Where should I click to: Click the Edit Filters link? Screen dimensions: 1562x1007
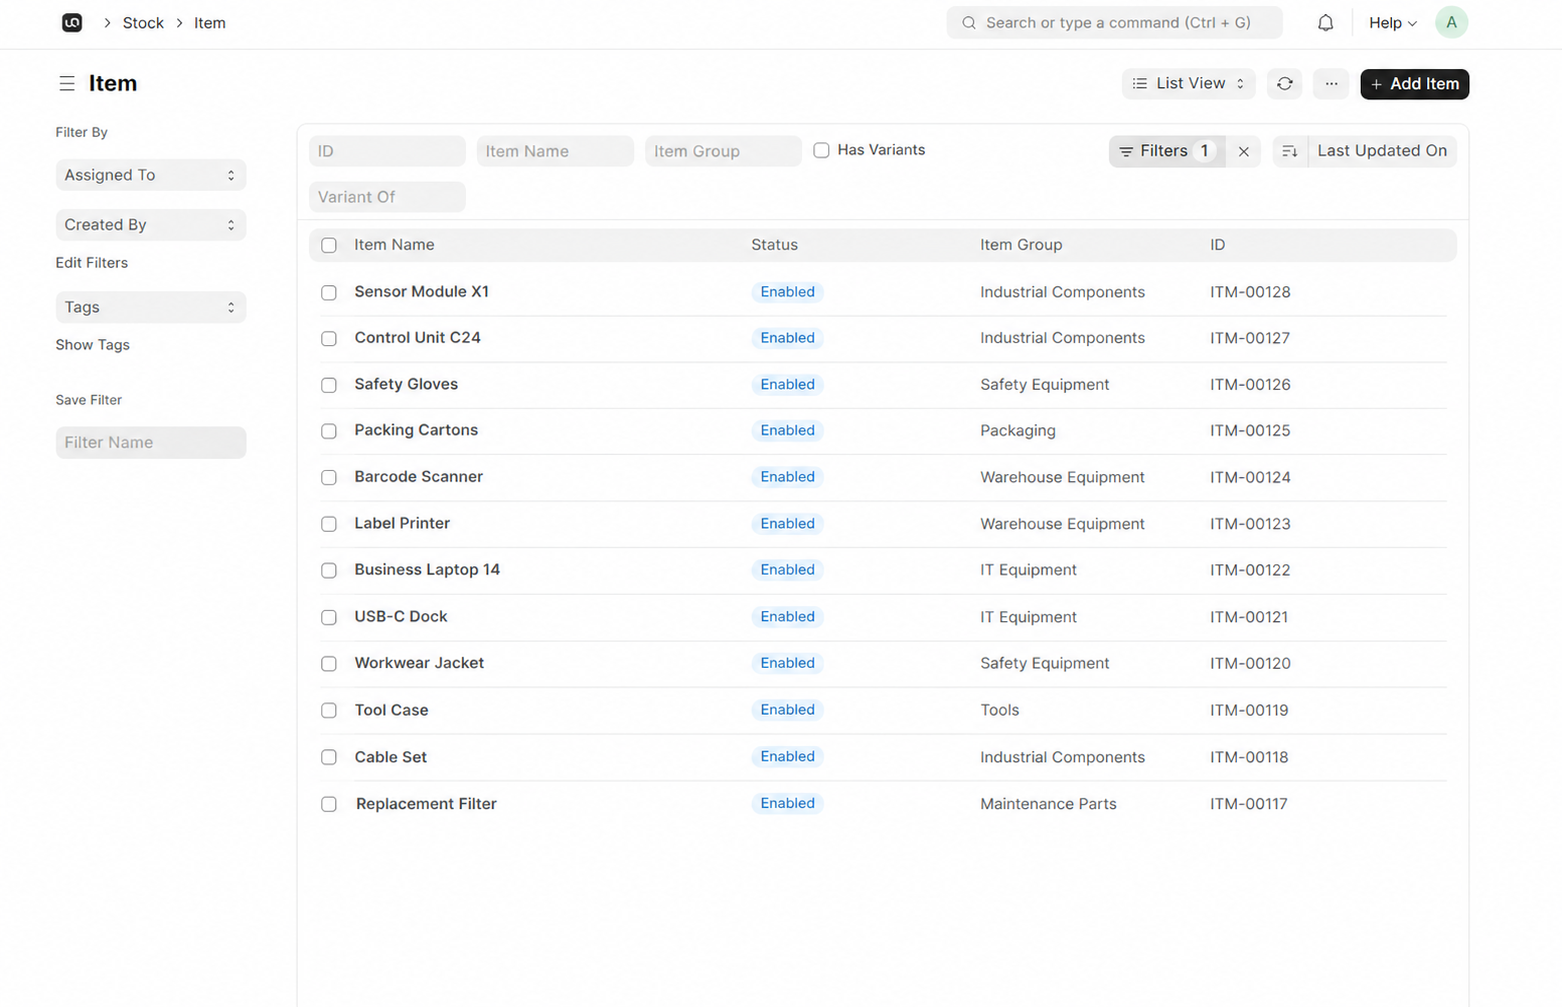pos(92,263)
